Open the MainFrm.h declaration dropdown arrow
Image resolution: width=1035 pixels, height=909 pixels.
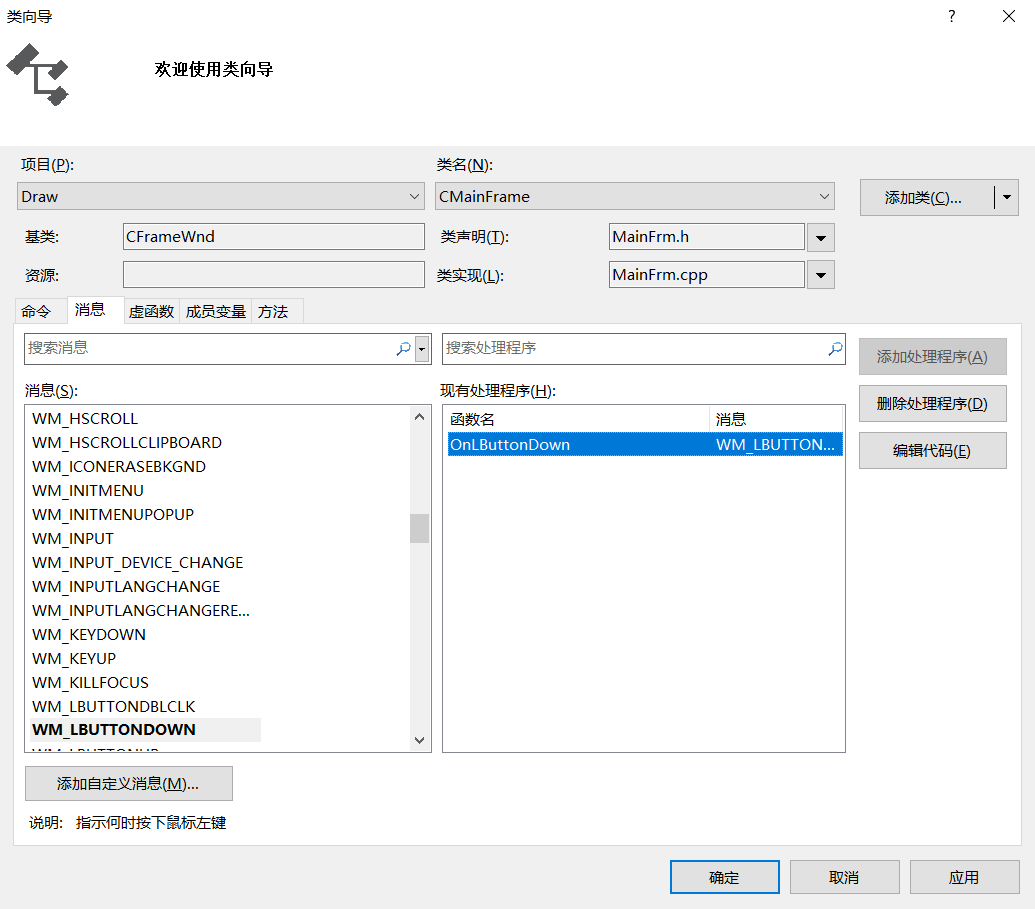(821, 237)
